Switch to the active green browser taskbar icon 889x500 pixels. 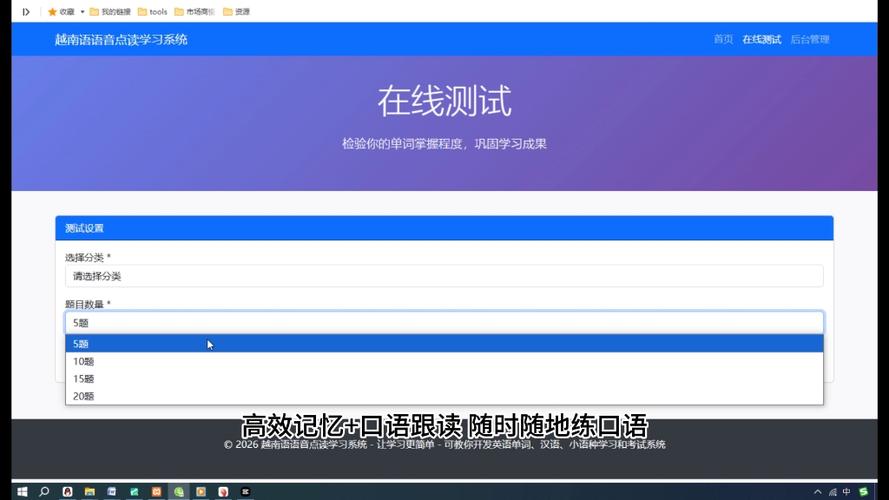(x=179, y=491)
